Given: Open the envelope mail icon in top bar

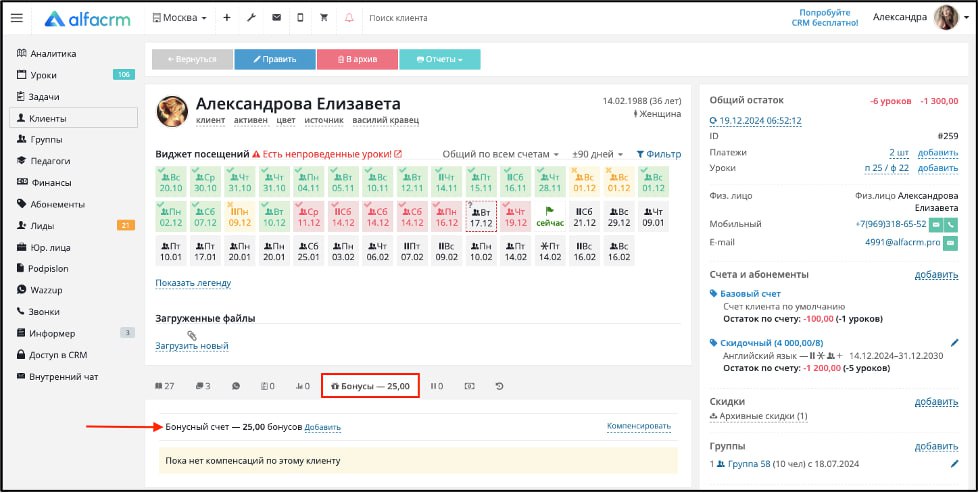Looking at the screenshot, I should [276, 18].
